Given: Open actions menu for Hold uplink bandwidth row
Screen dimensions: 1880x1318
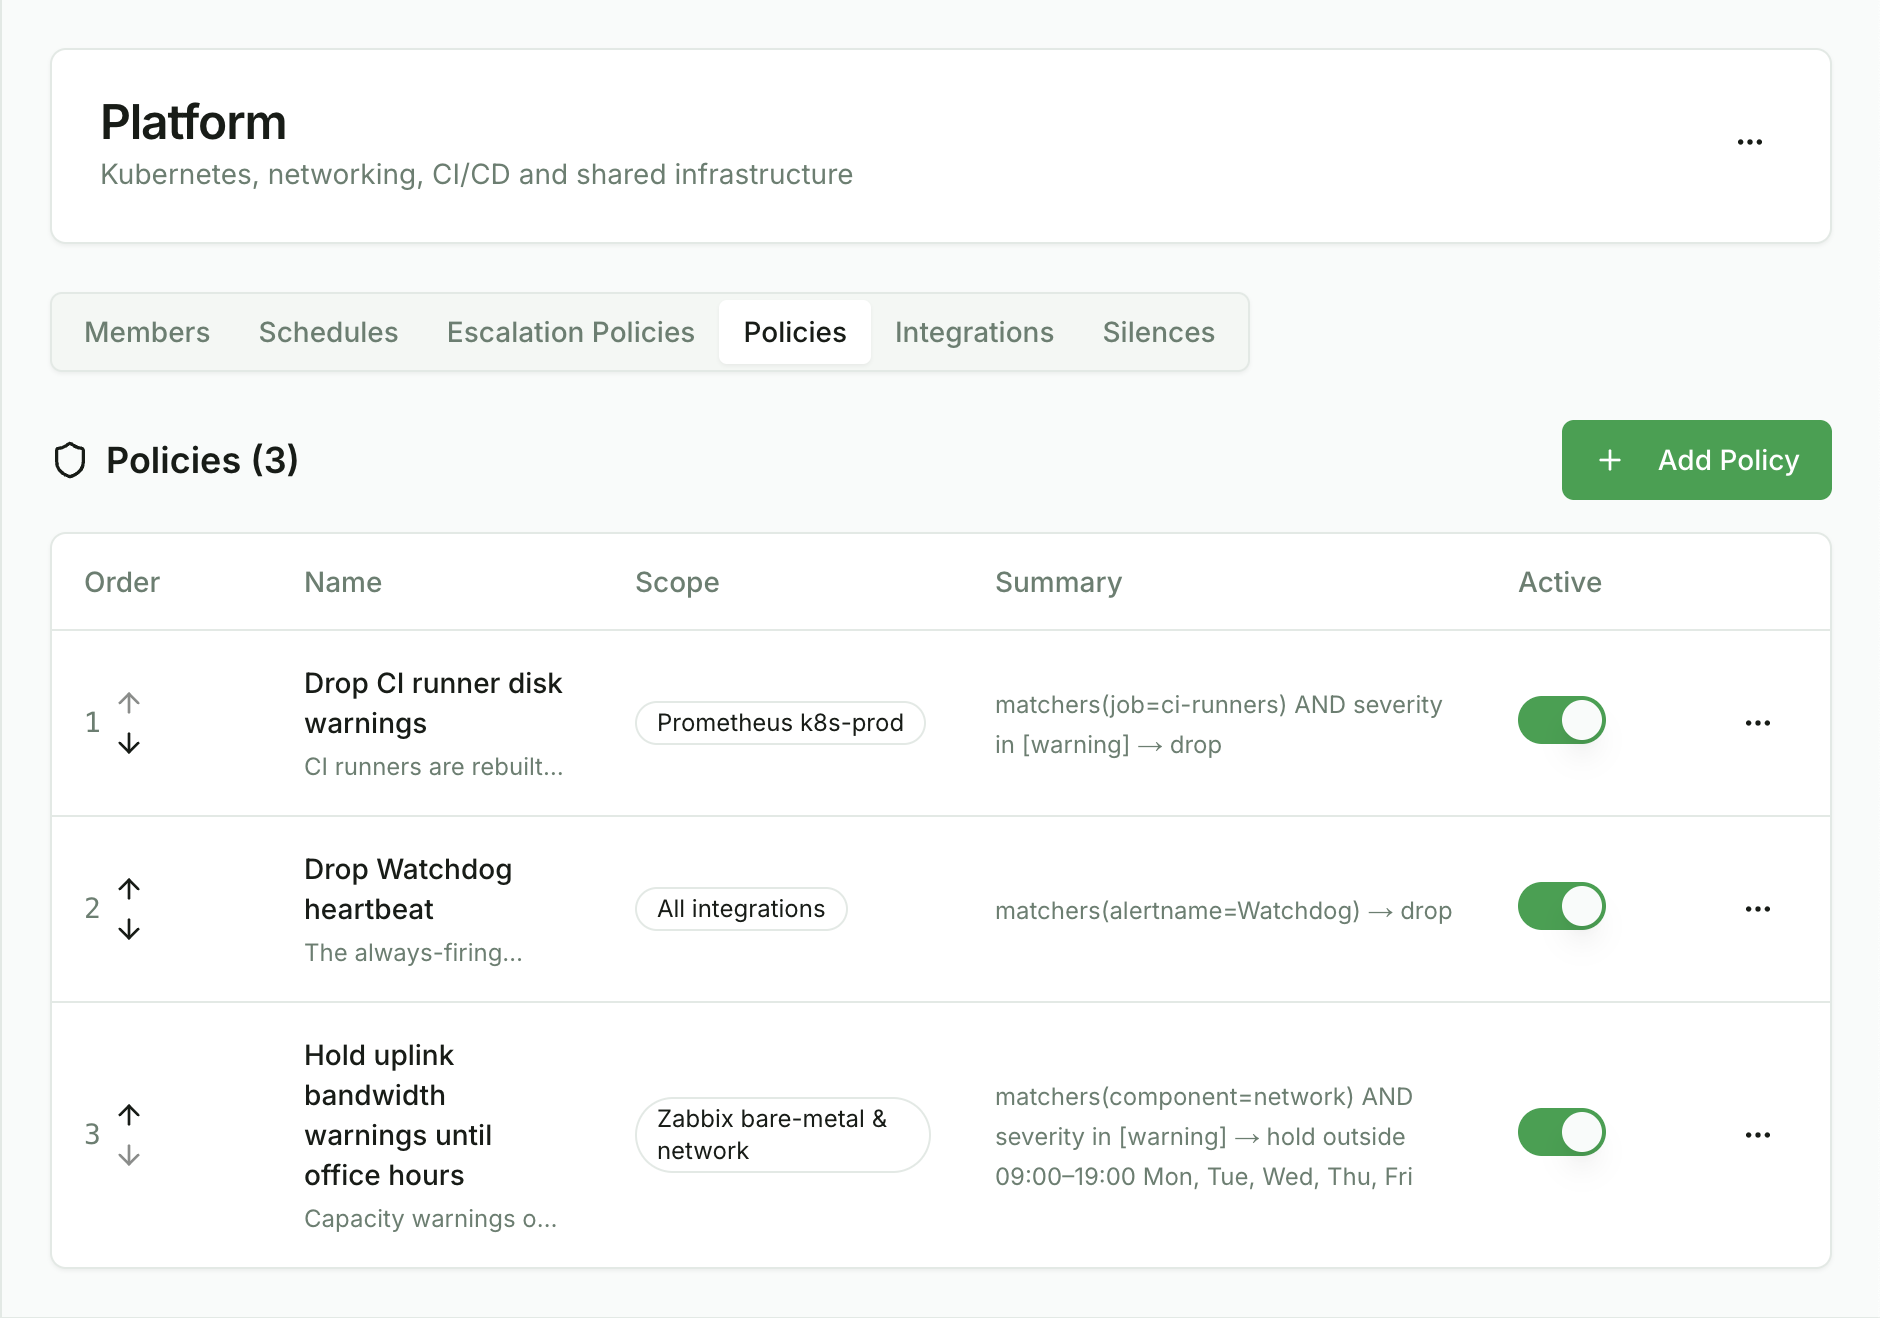Looking at the screenshot, I should pyautogui.click(x=1757, y=1135).
